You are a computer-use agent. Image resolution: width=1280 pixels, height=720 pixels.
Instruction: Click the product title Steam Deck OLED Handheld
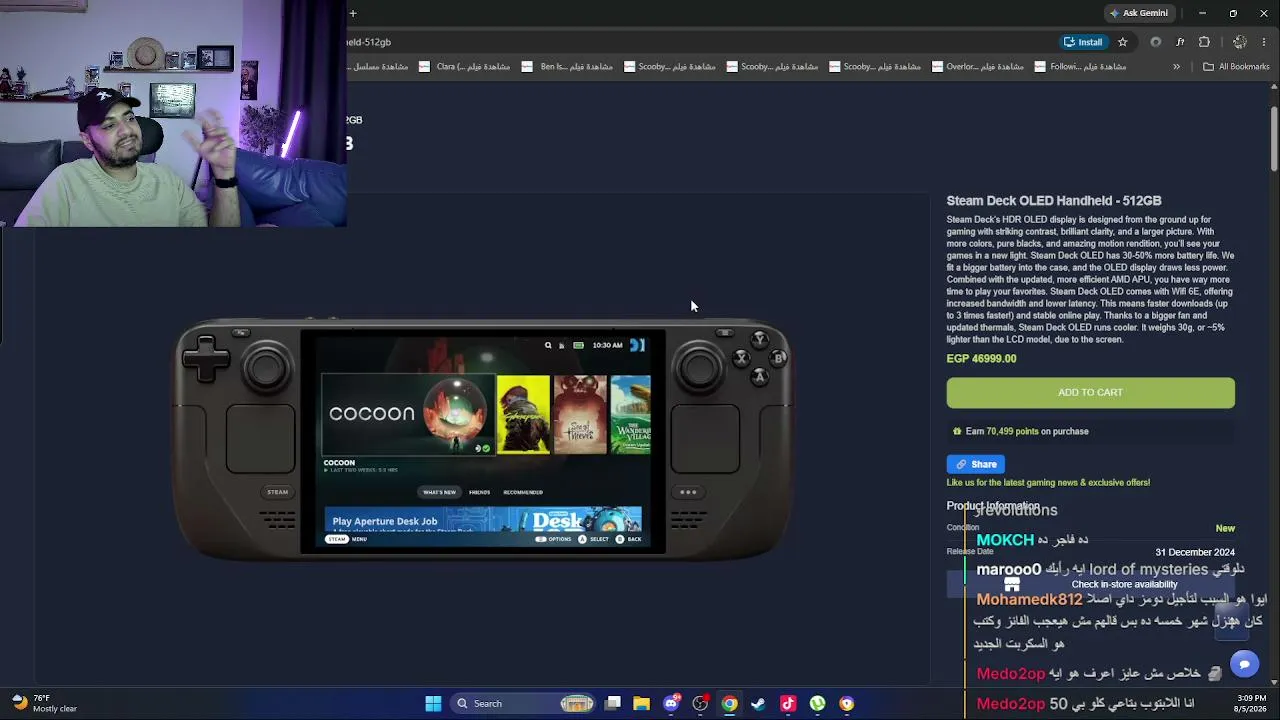[1054, 201]
